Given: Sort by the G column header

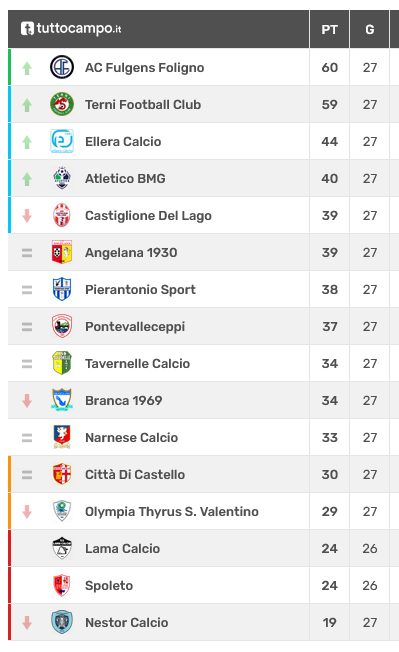Looking at the screenshot, I should point(369,30).
